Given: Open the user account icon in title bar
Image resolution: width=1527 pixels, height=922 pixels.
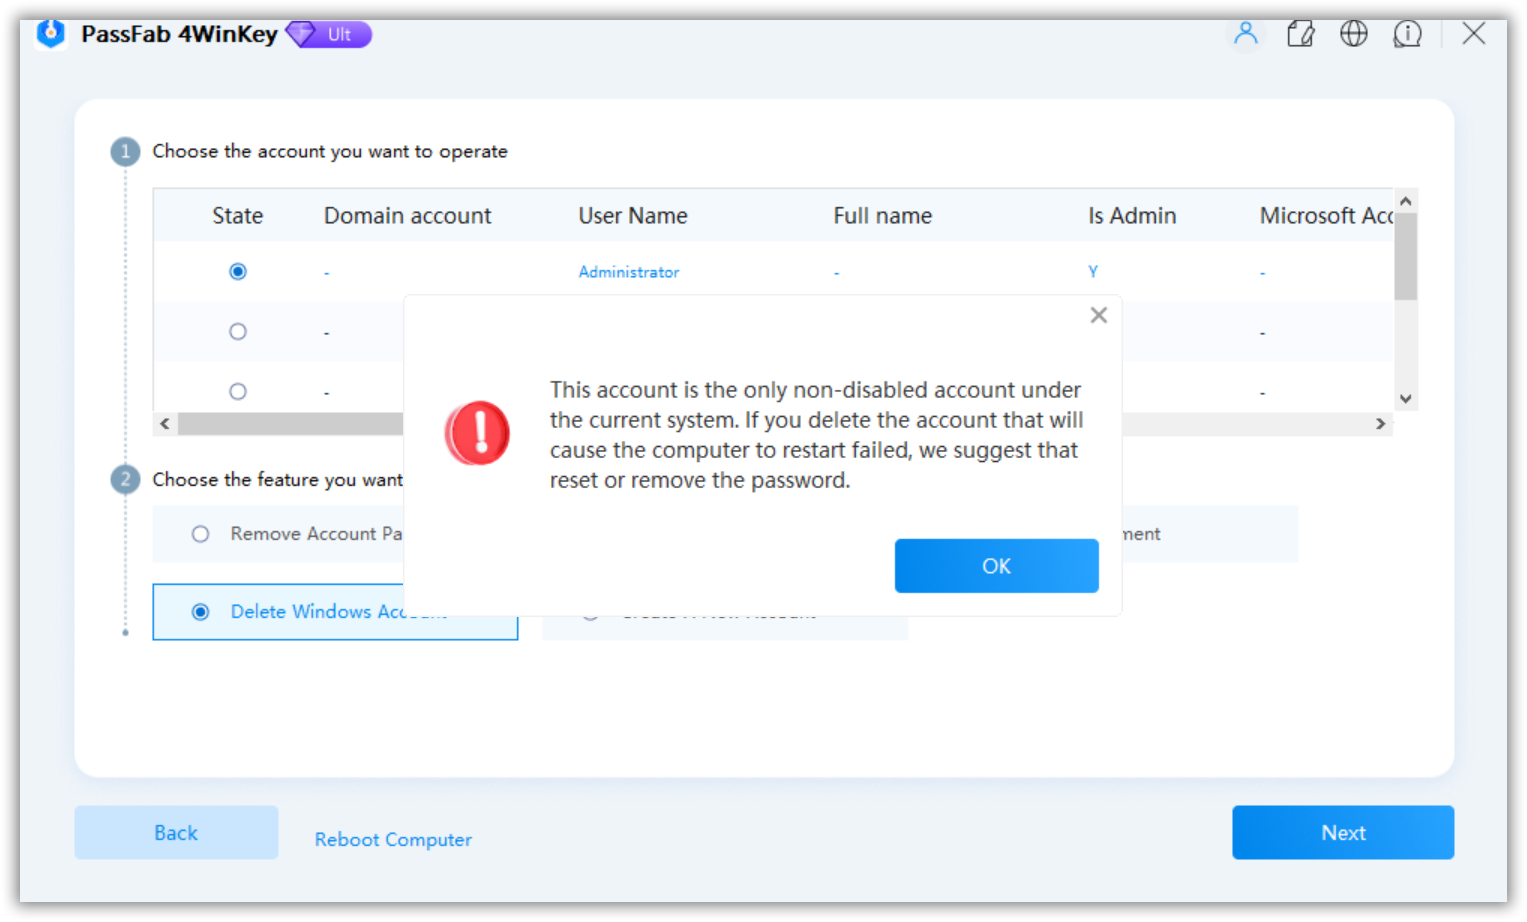Looking at the screenshot, I should pos(1246,33).
